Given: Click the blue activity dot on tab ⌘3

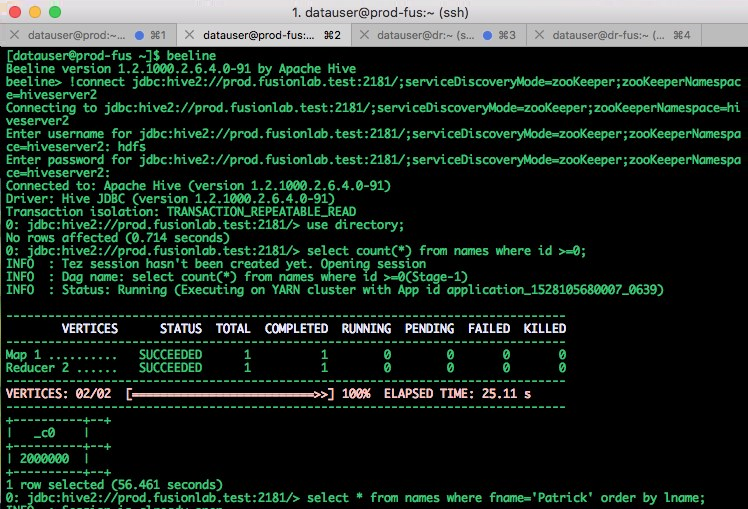Looking at the screenshot, I should point(488,35).
